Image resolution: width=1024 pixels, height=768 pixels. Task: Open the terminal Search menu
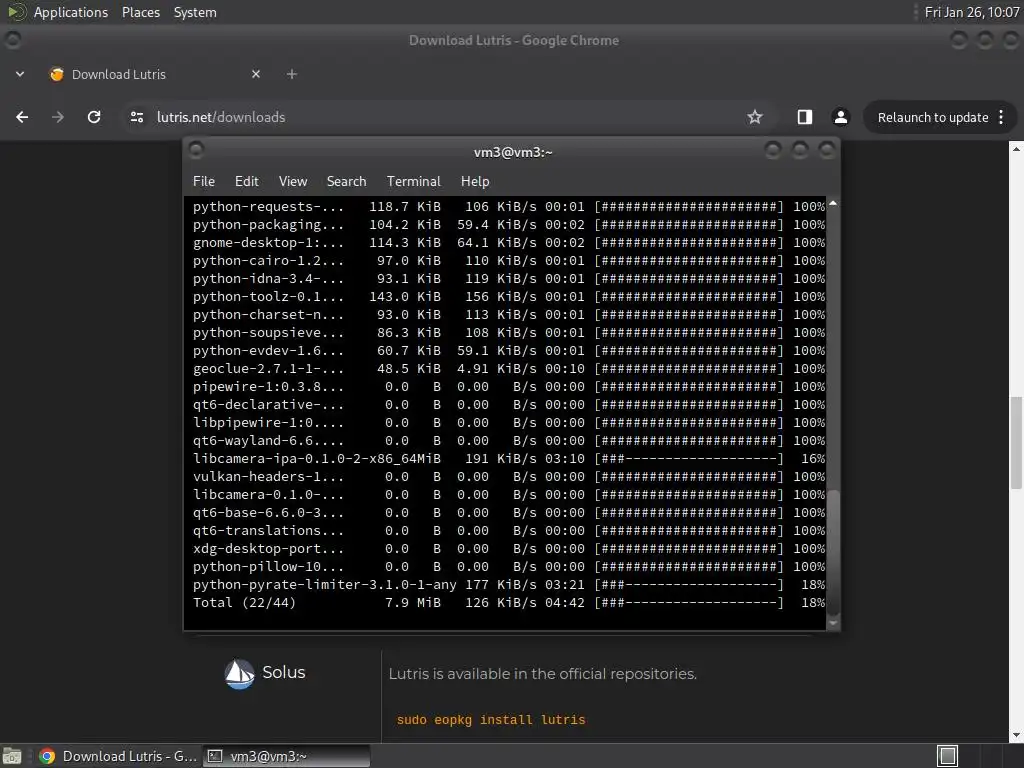346,181
